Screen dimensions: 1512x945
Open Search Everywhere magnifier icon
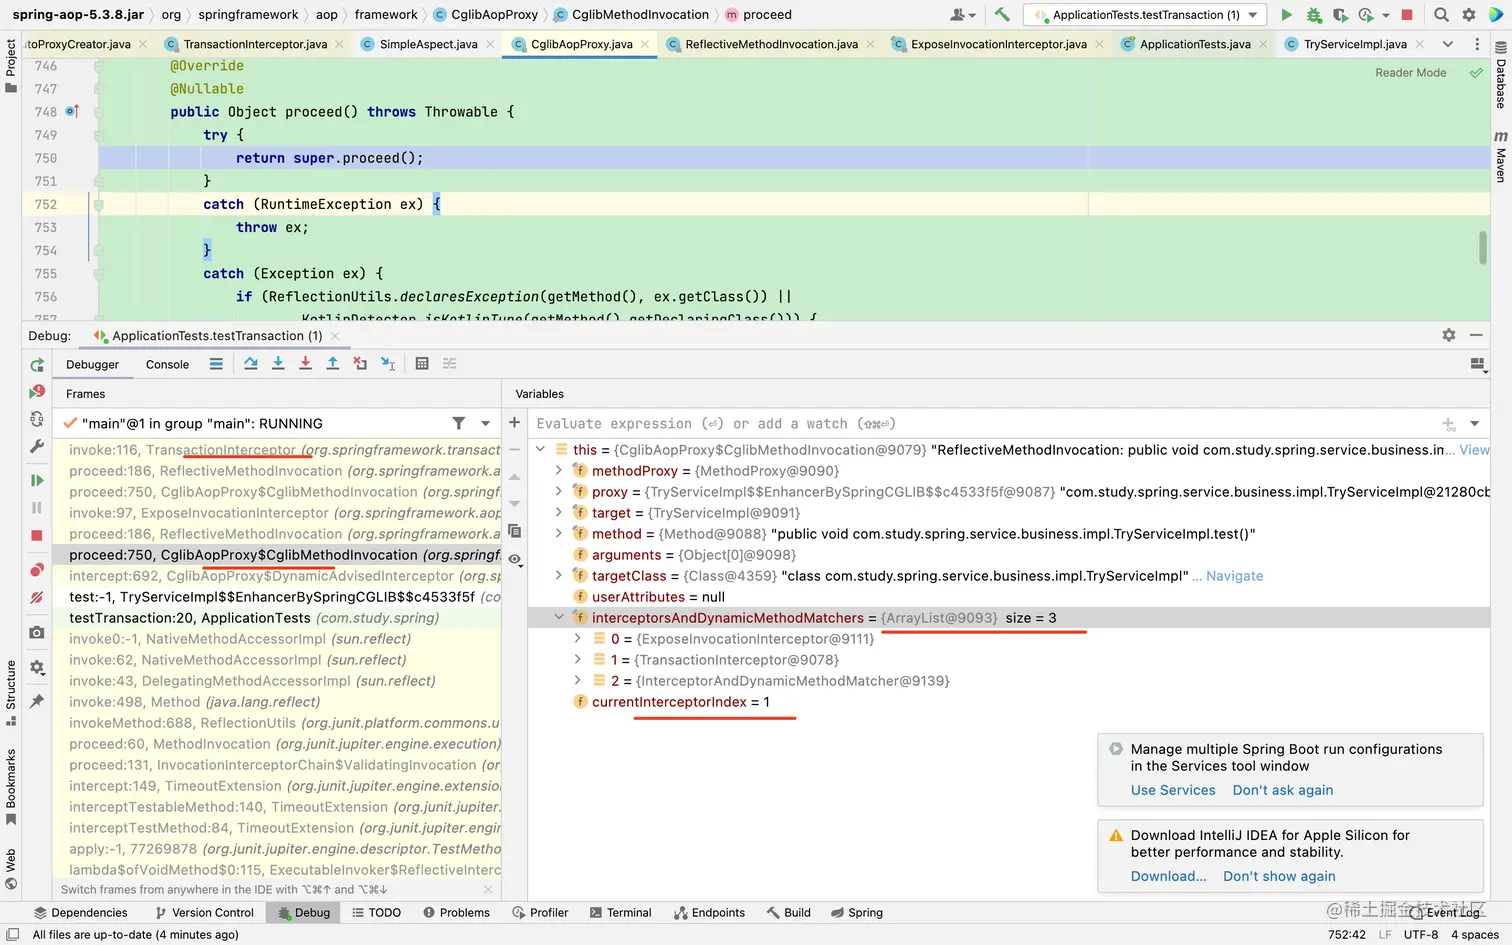coord(1441,15)
